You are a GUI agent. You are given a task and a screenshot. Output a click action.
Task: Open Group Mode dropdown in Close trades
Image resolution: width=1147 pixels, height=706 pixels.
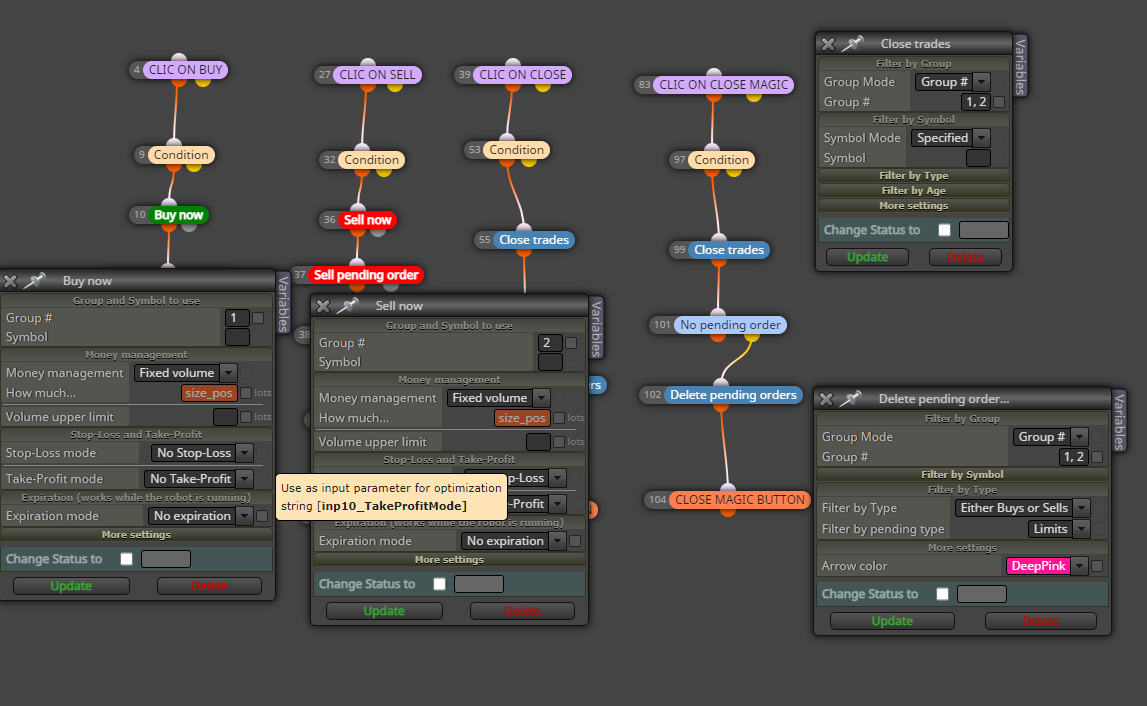[953, 82]
